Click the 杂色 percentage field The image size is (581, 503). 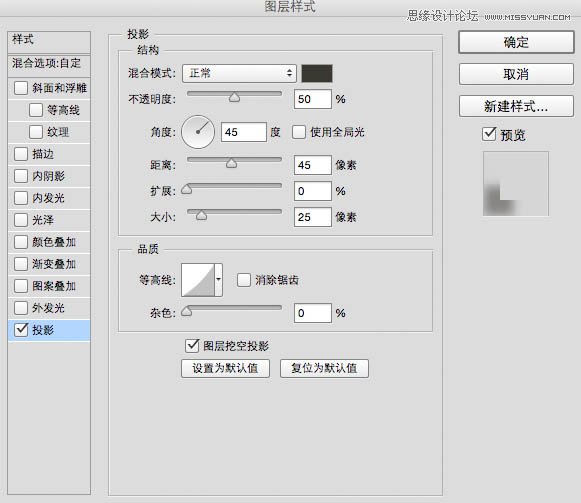pos(313,313)
